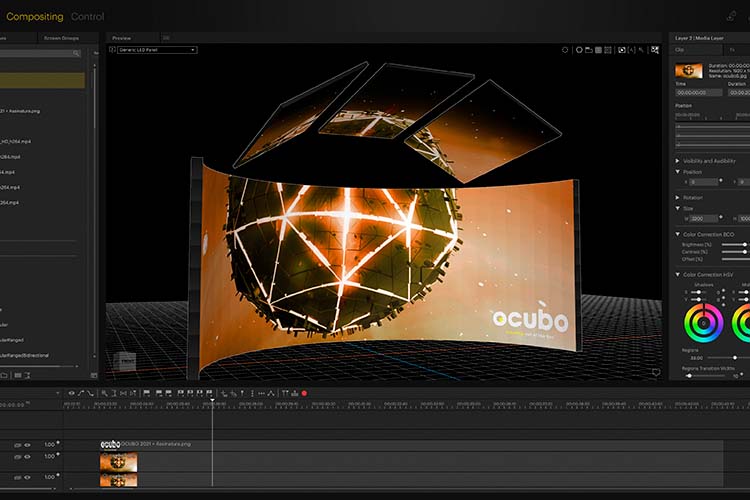Switch to the Control tab
The height and width of the screenshot is (500, 750).
(87, 17)
